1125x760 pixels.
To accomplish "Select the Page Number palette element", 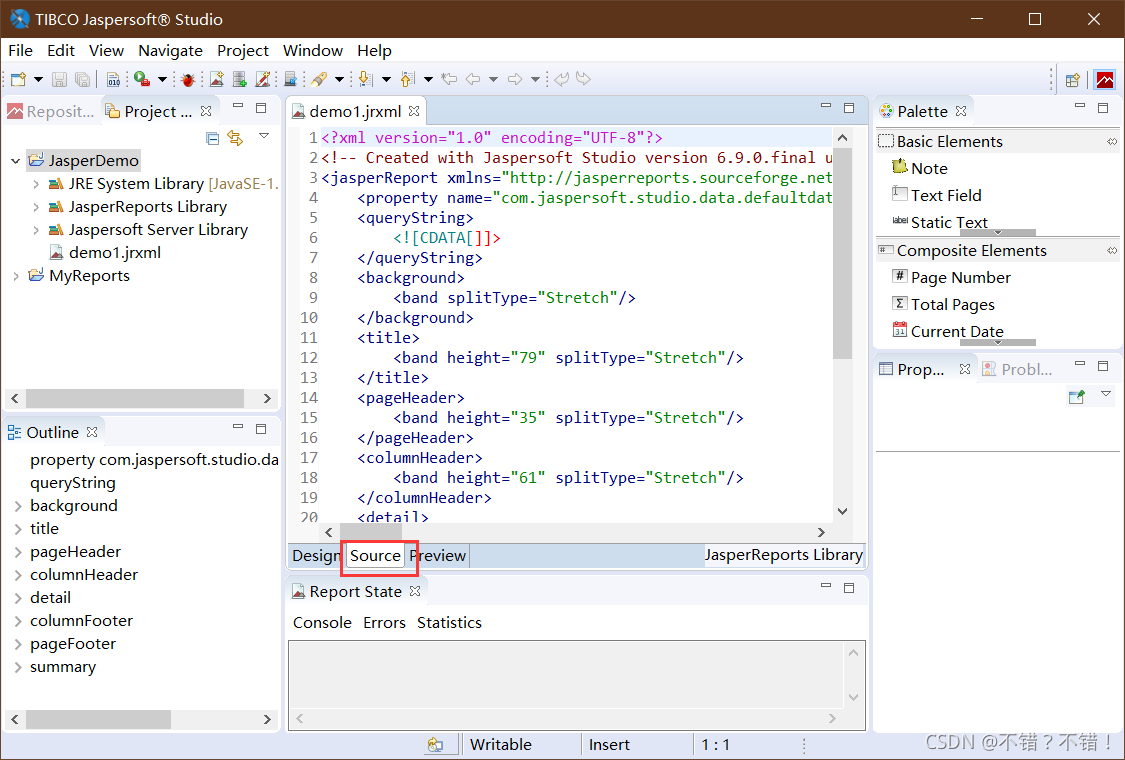I will coord(951,277).
